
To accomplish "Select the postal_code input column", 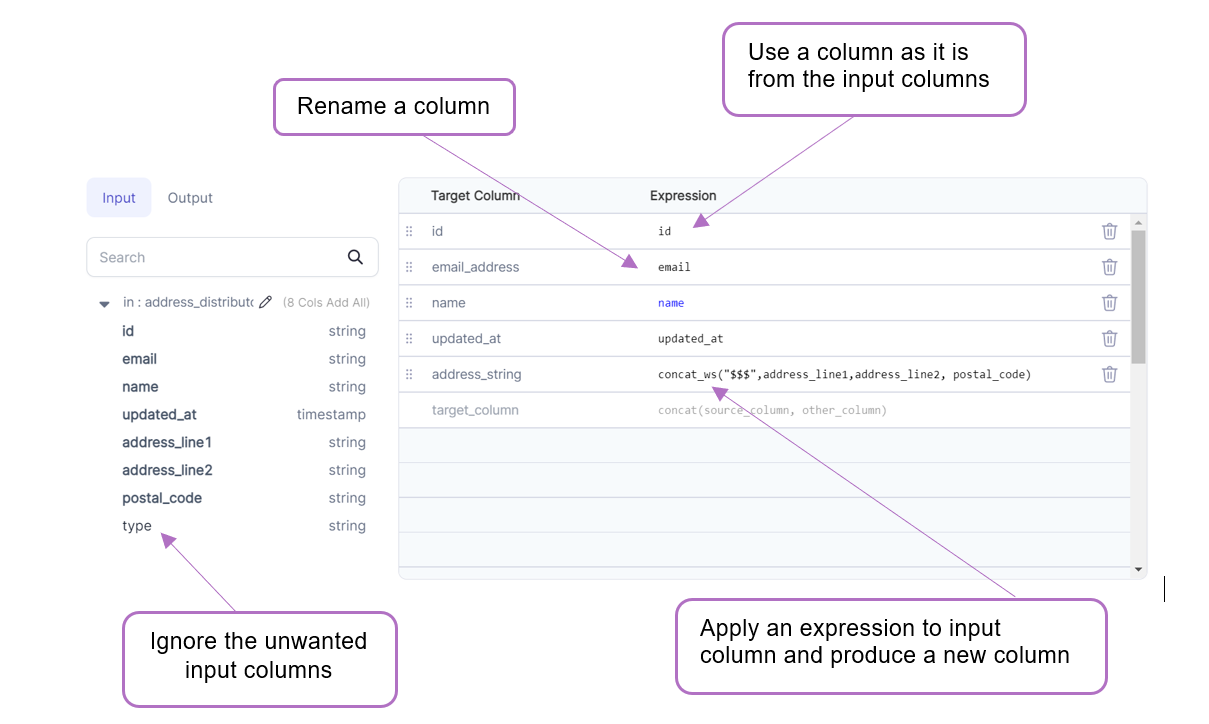I will coord(162,497).
